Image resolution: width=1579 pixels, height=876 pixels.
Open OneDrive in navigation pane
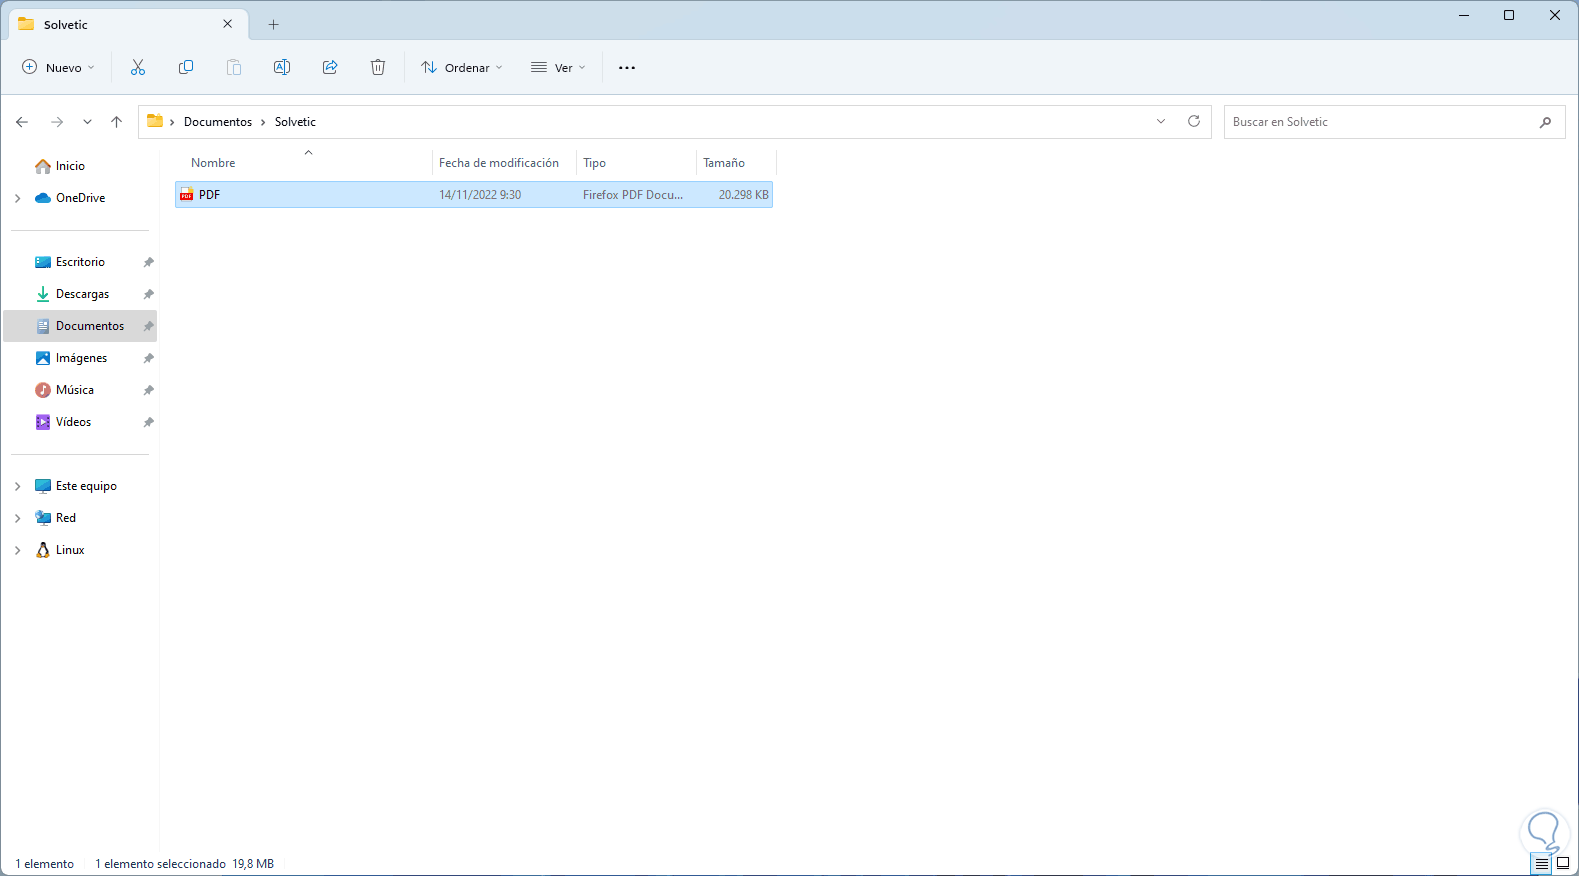[x=80, y=198]
